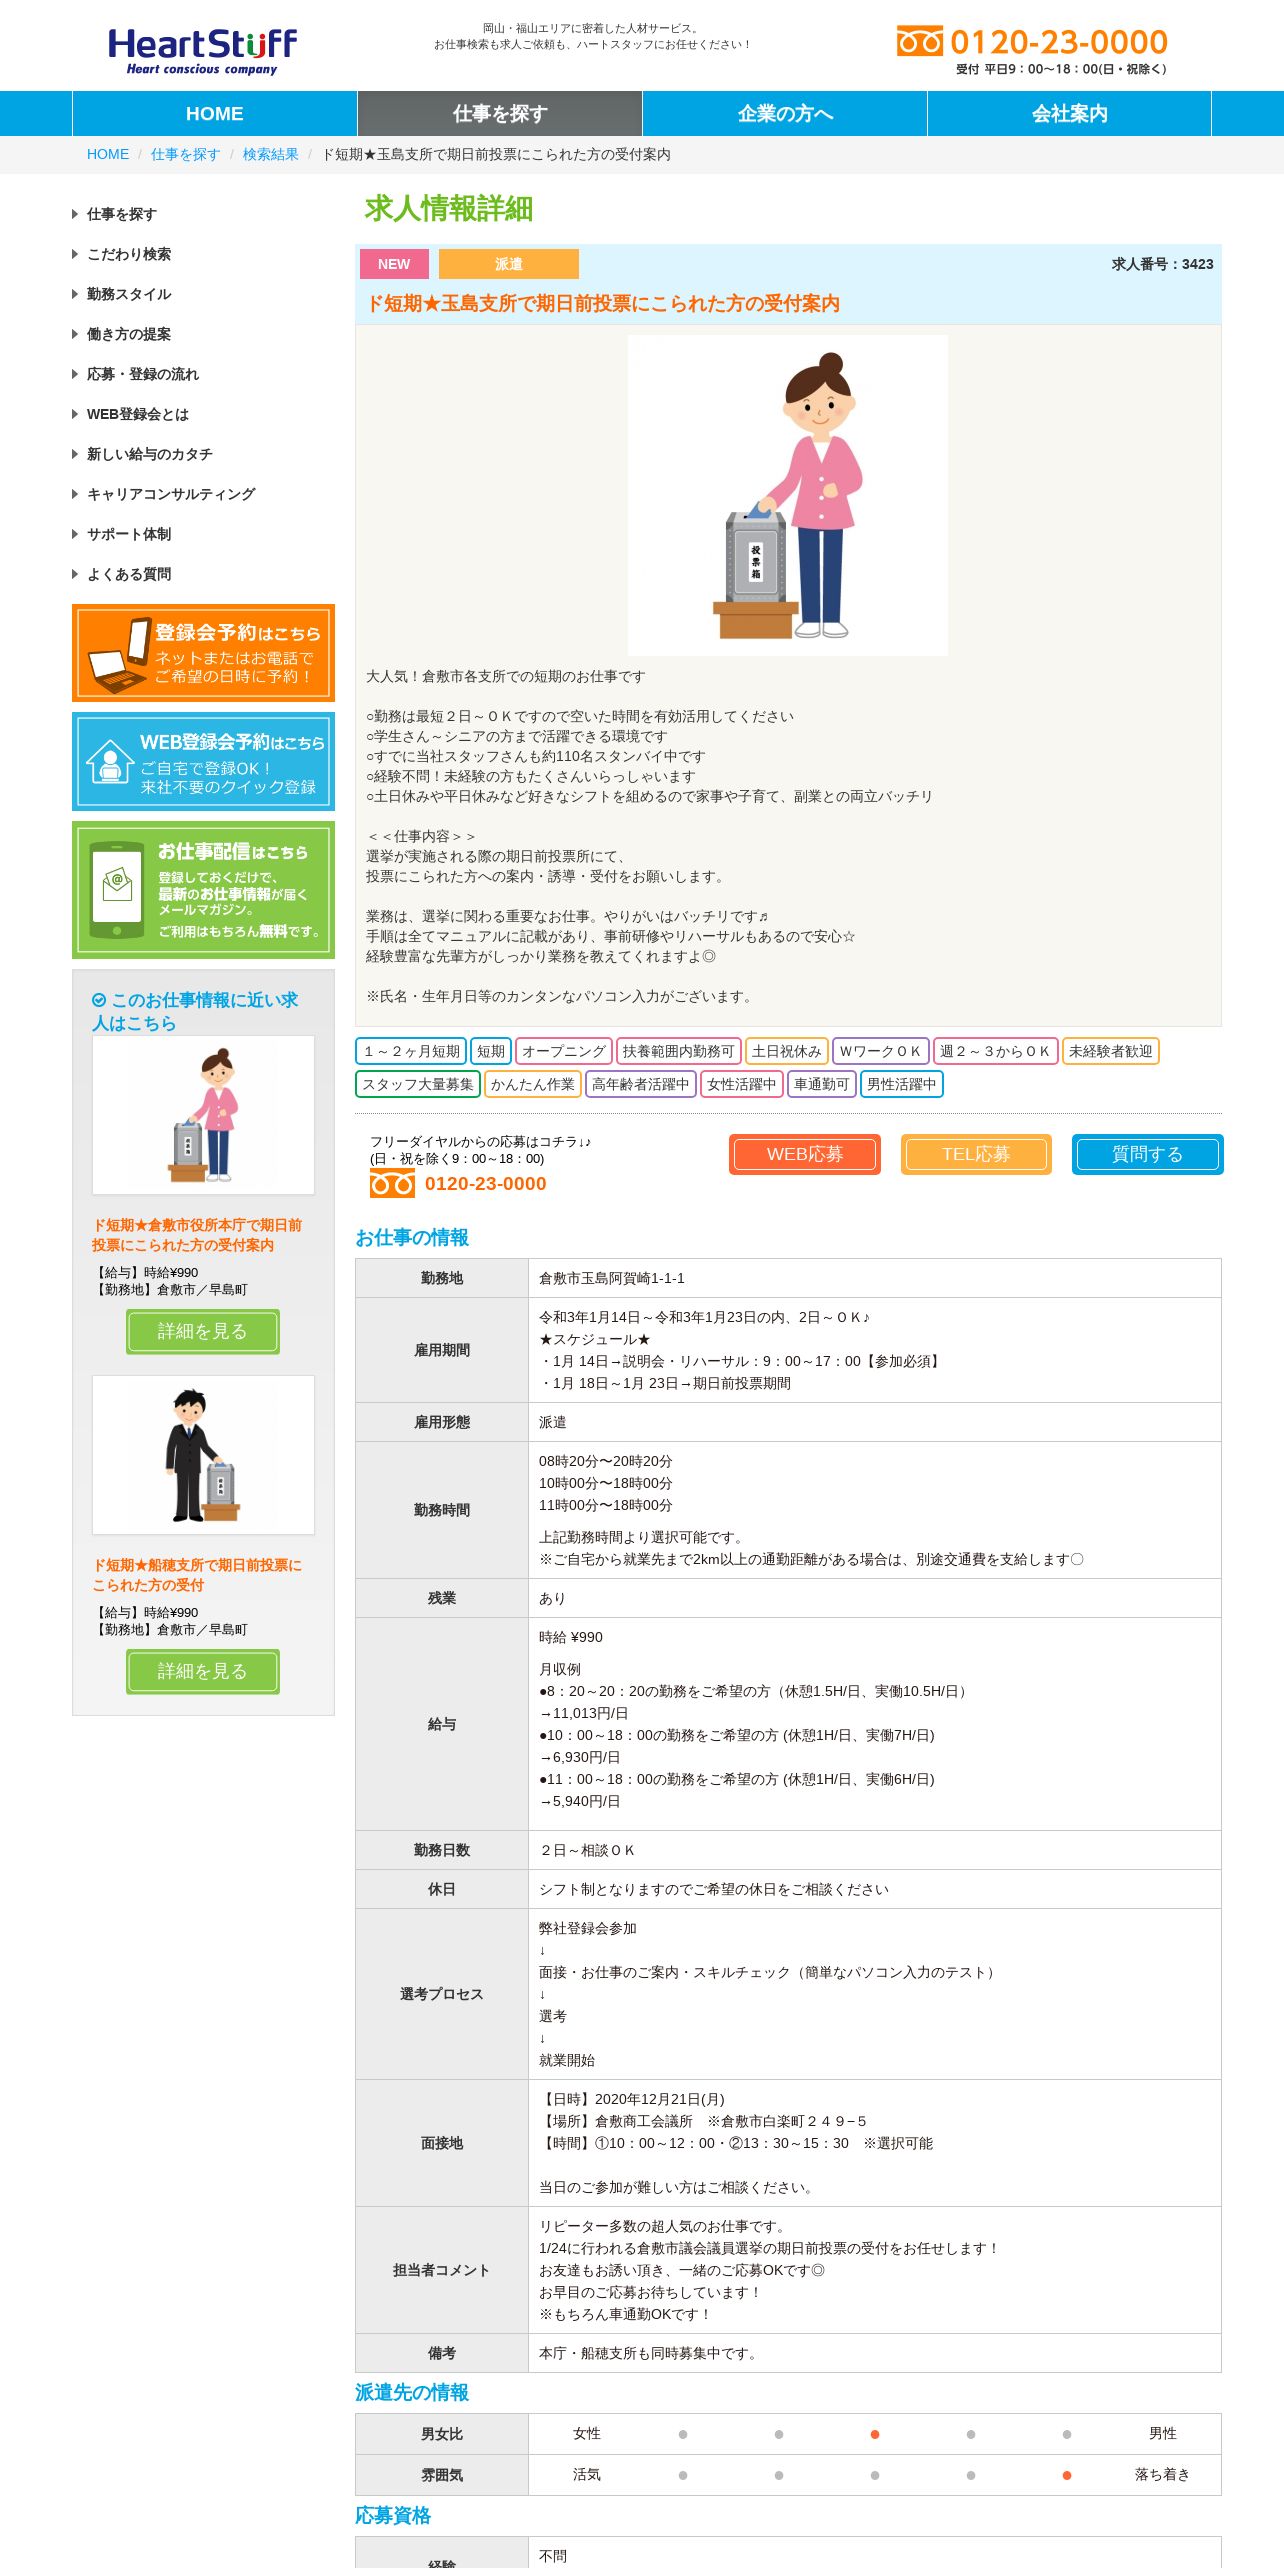Open sidebar item 働き方の提案
The width and height of the screenshot is (1284, 2568).
point(129,334)
